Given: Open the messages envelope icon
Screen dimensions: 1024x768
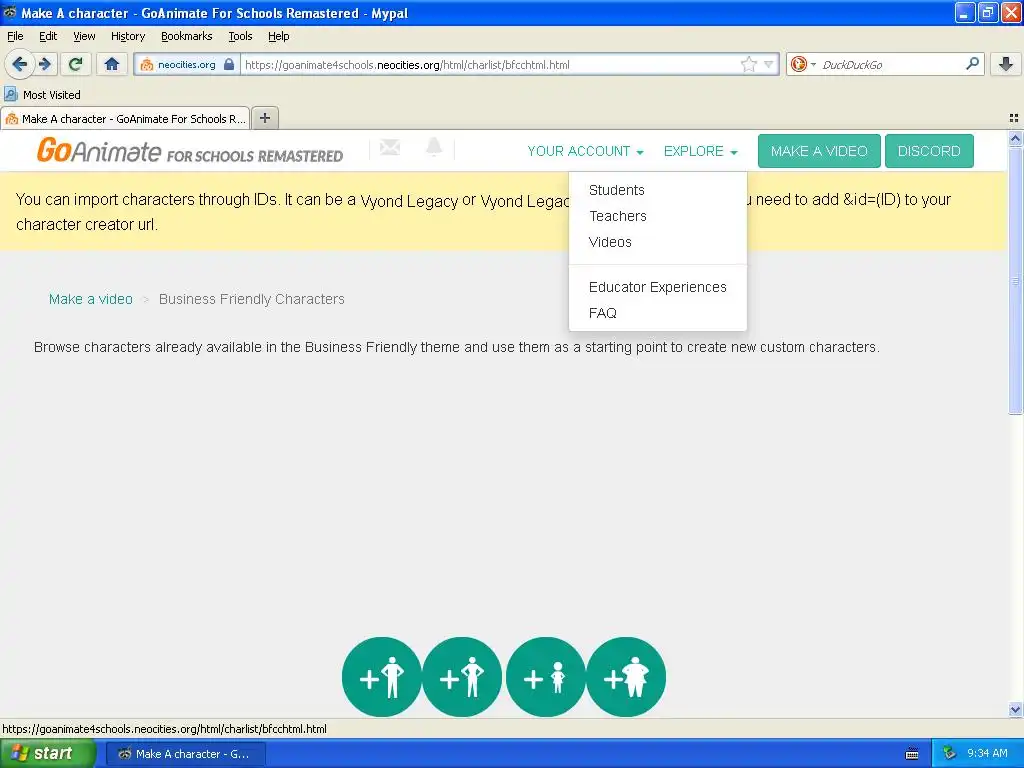Looking at the screenshot, I should (x=390, y=148).
